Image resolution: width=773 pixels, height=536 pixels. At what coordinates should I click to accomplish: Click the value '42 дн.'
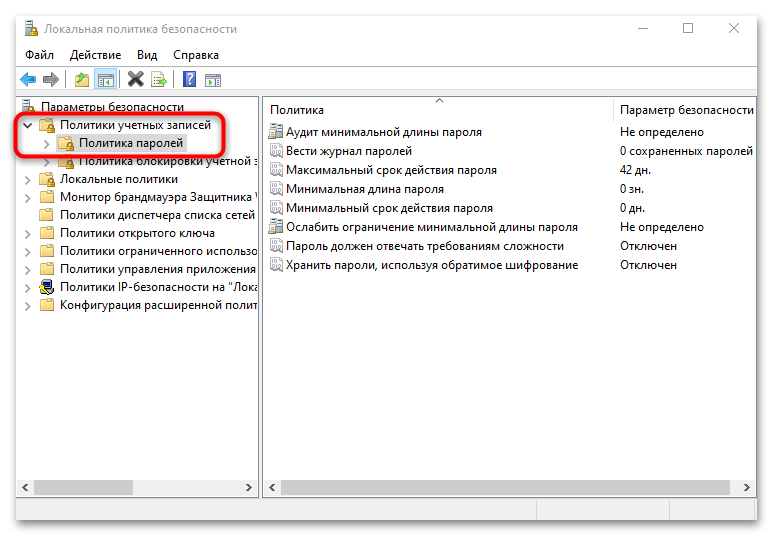tap(635, 170)
